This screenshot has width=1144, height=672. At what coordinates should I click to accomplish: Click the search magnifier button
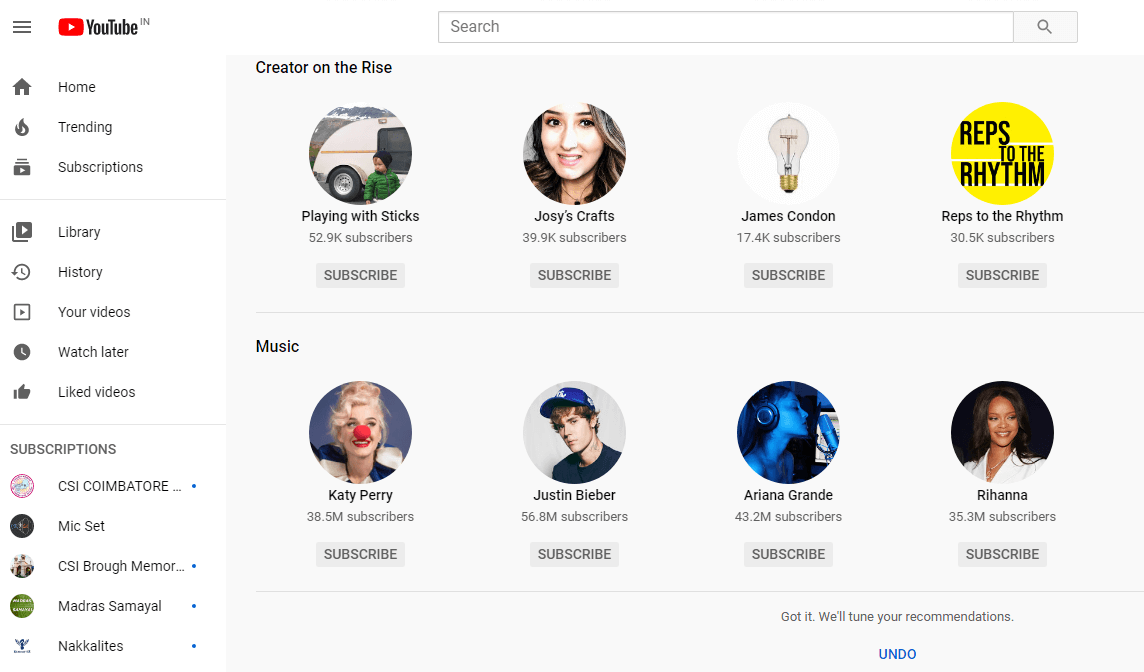point(1045,27)
